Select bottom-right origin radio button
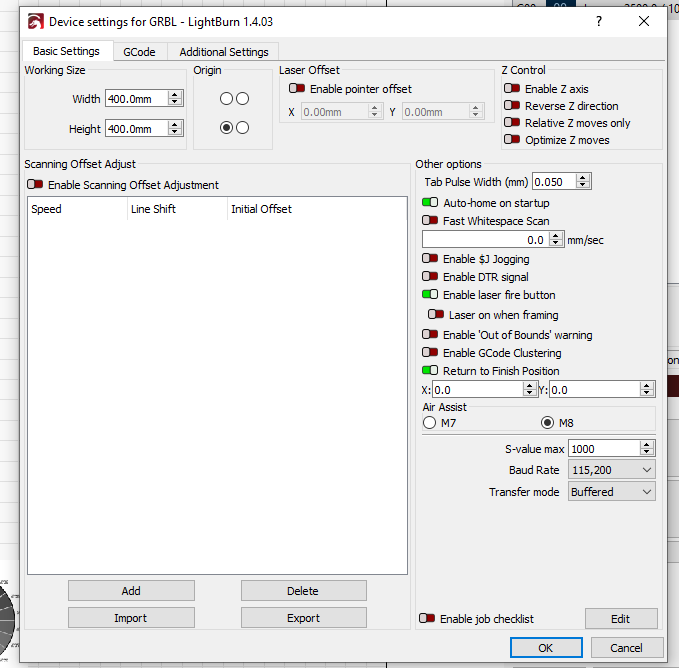 click(x=242, y=128)
